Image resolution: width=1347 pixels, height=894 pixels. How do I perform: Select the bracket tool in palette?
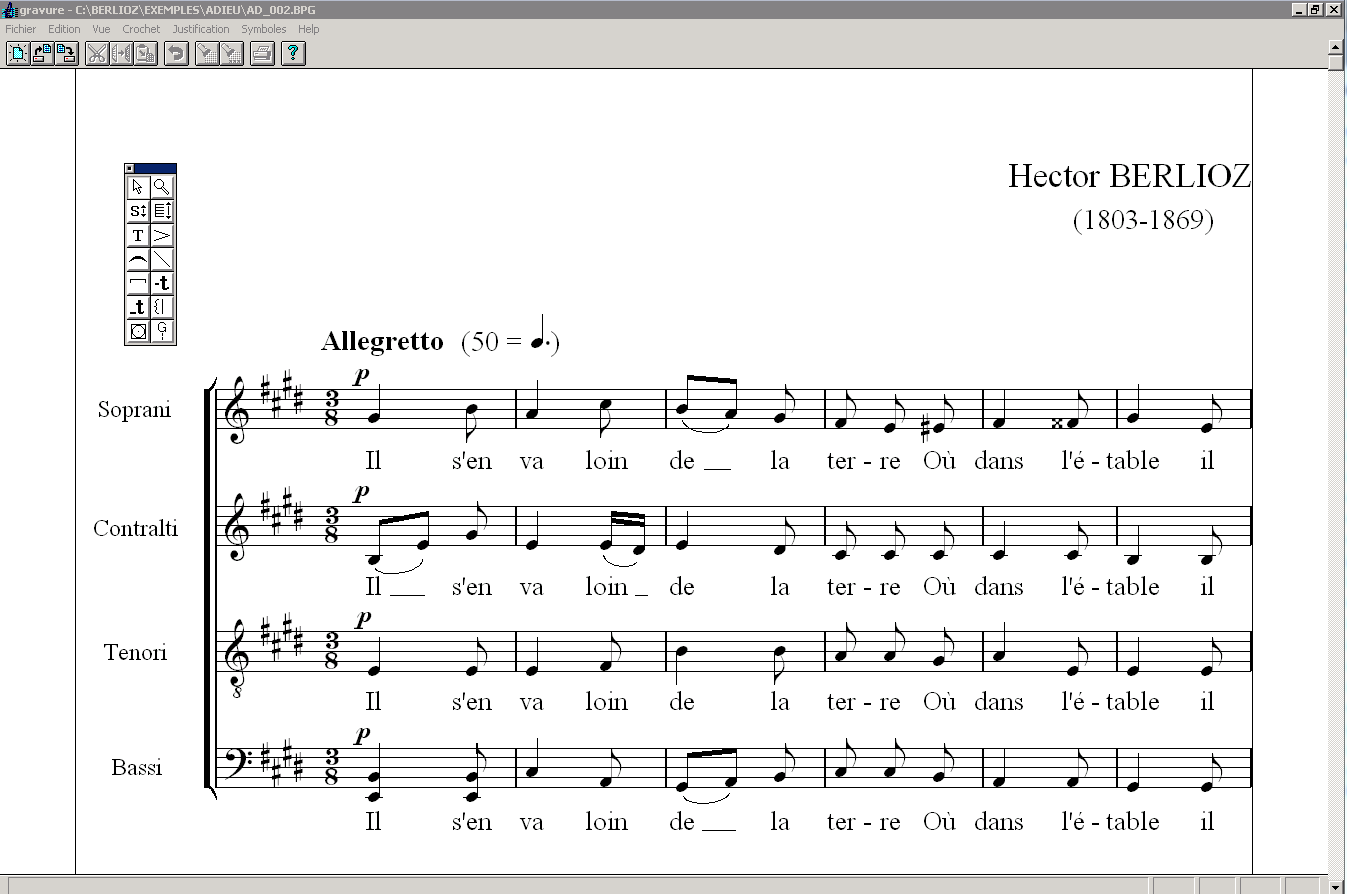[x=138, y=283]
